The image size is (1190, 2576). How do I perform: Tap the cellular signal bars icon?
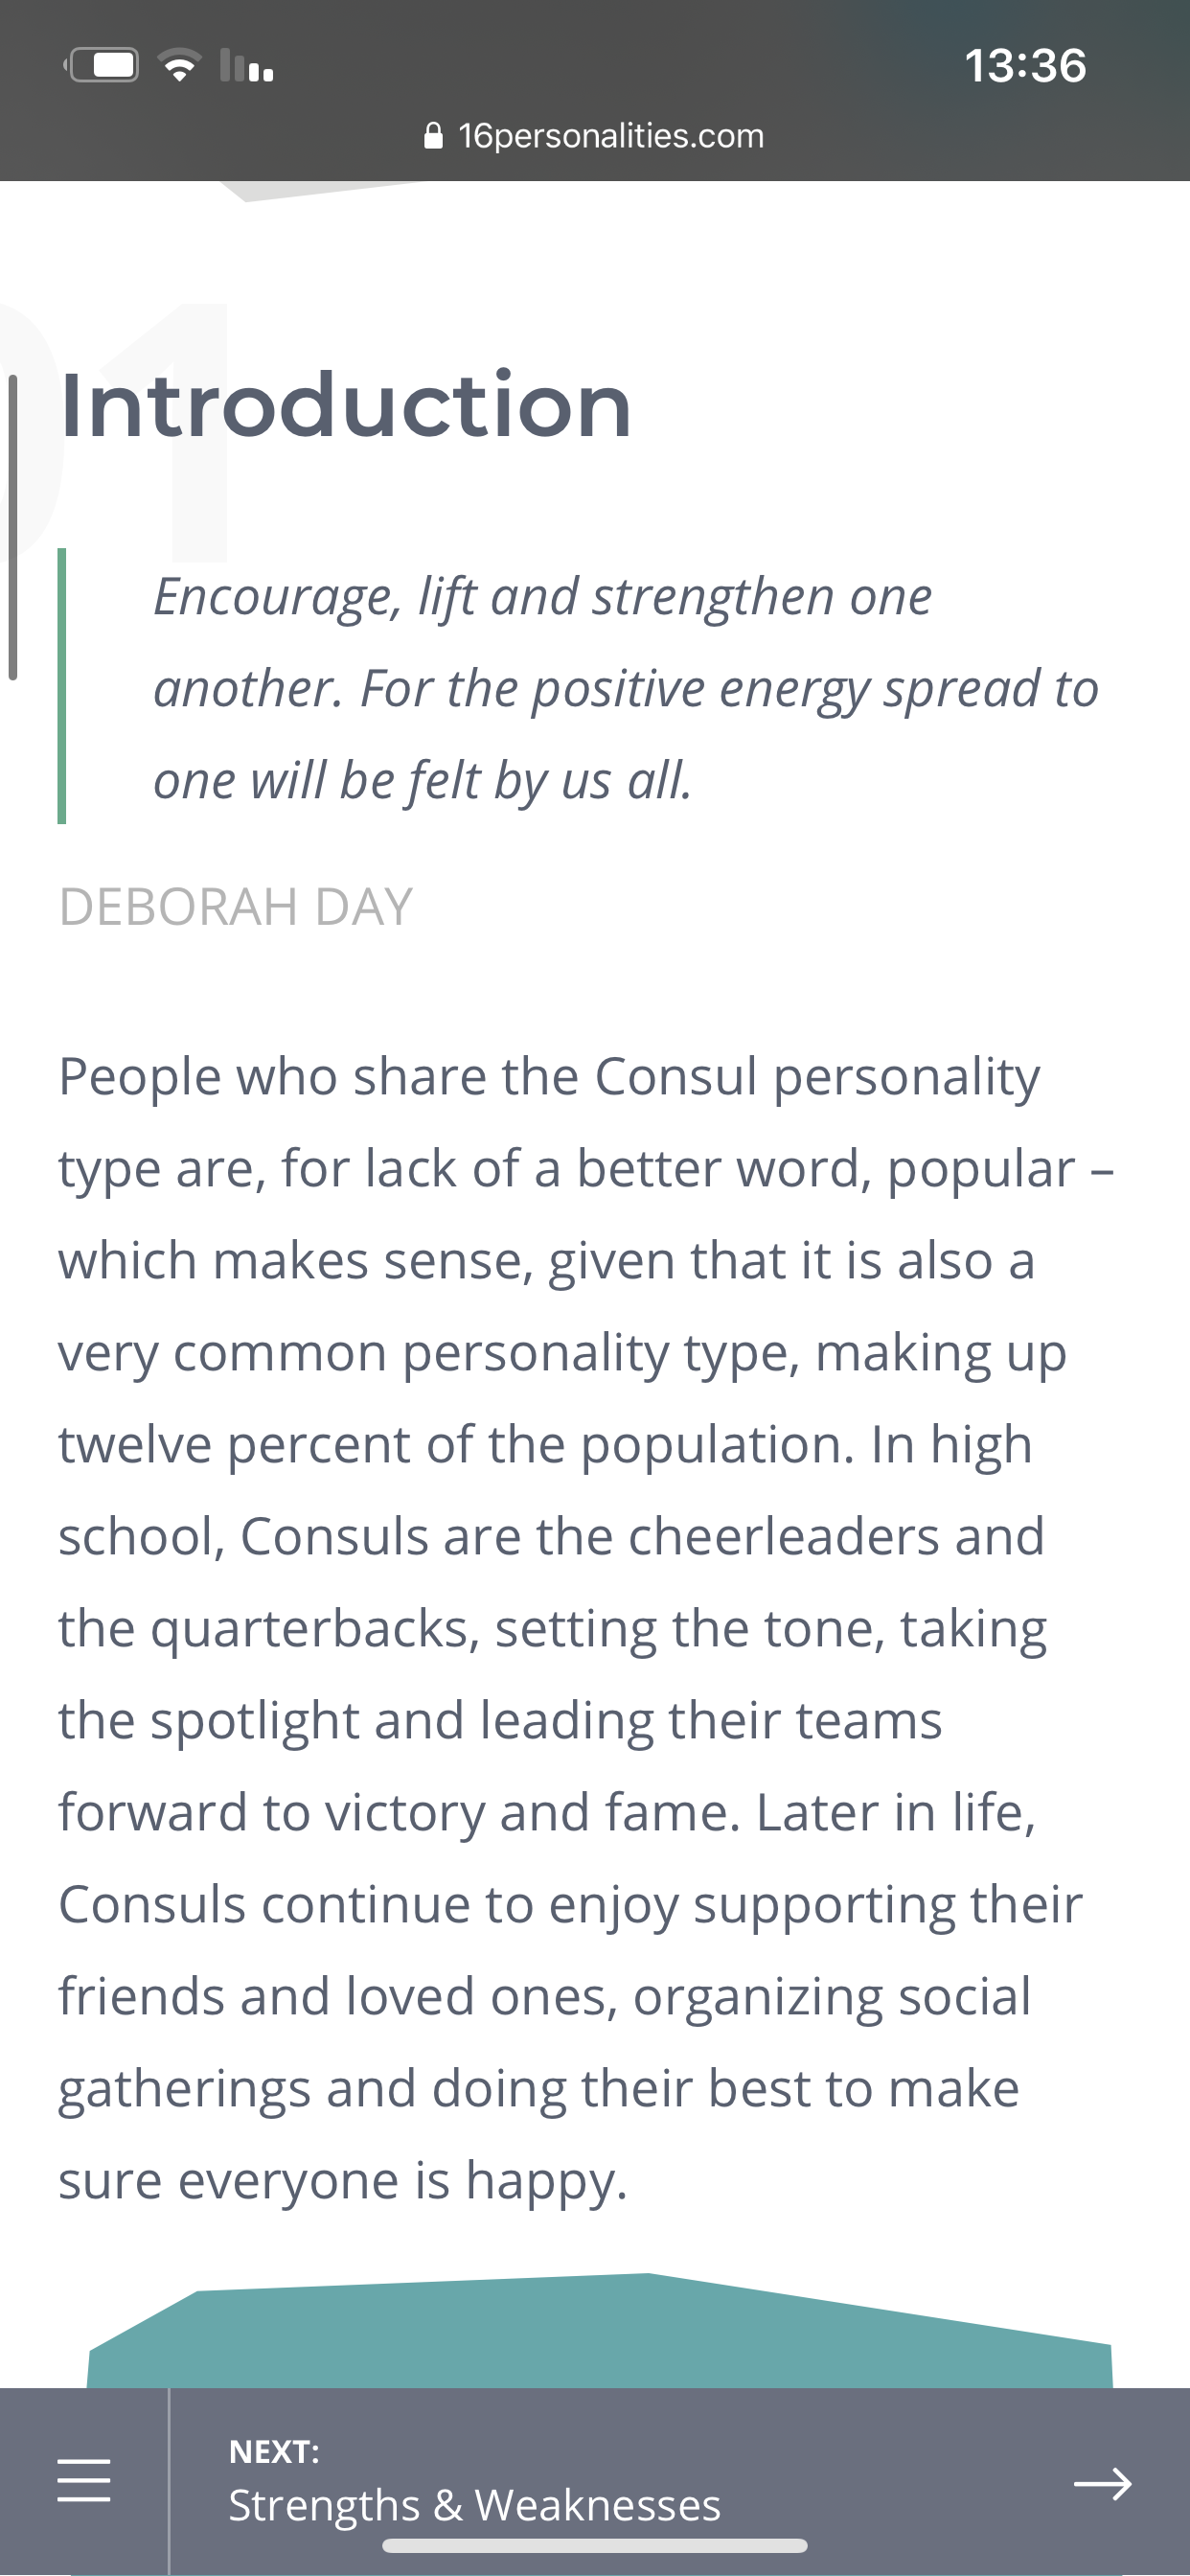tap(246, 65)
